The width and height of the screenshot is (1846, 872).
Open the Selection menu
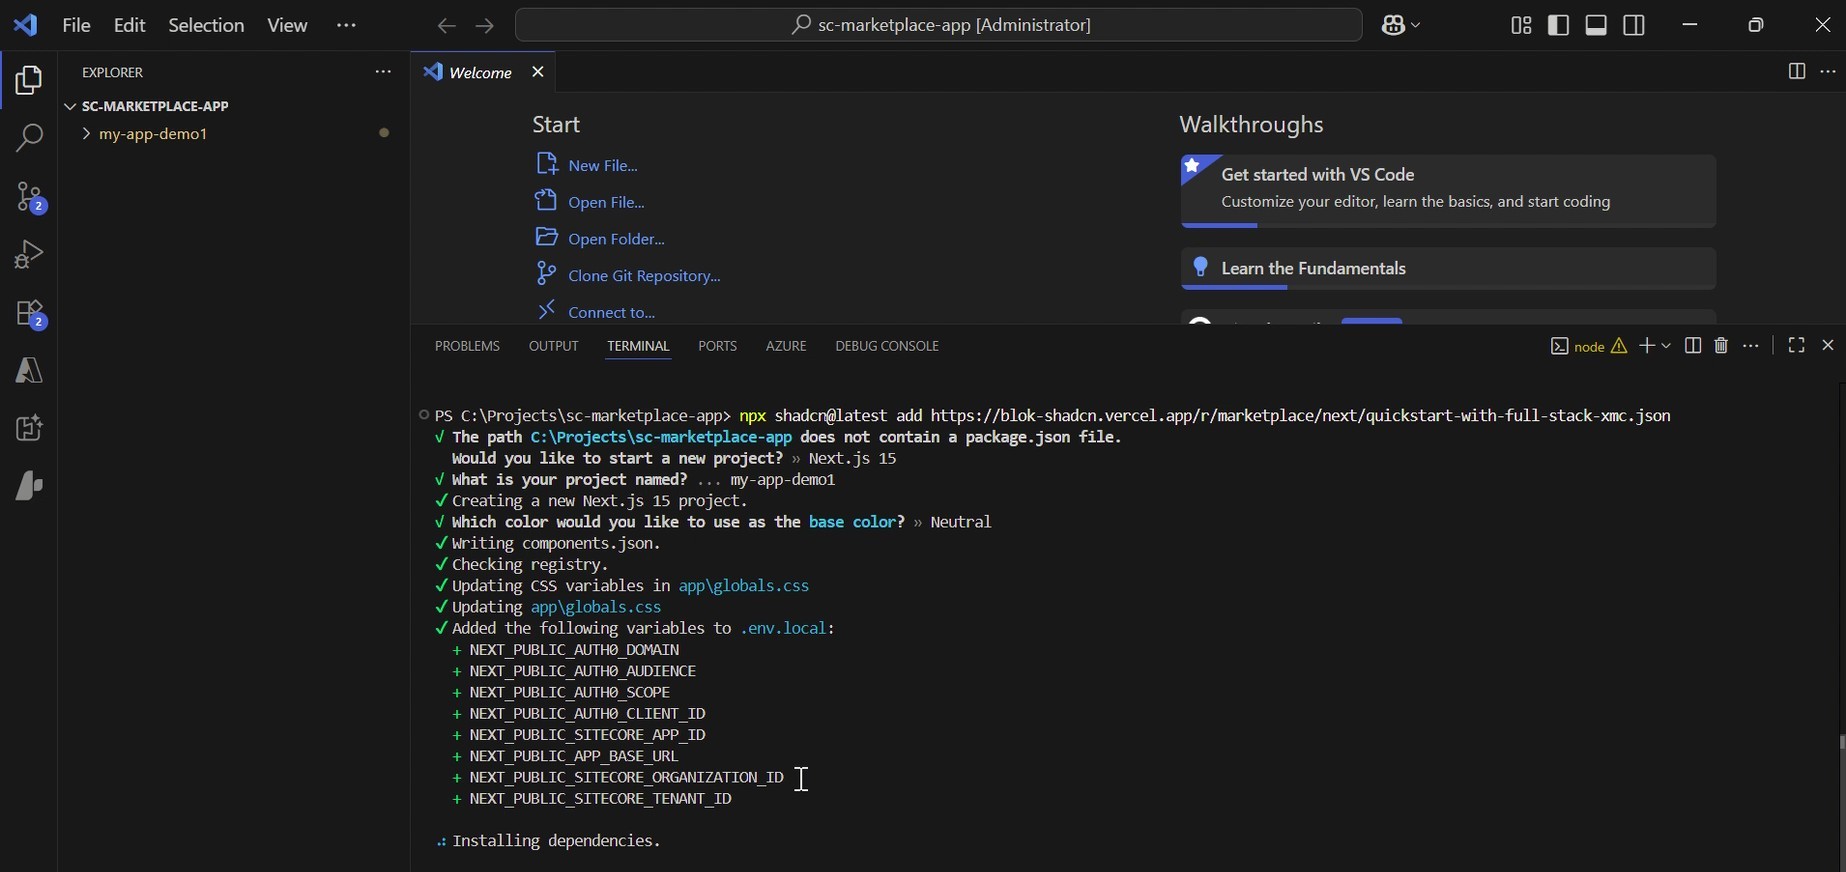point(206,26)
